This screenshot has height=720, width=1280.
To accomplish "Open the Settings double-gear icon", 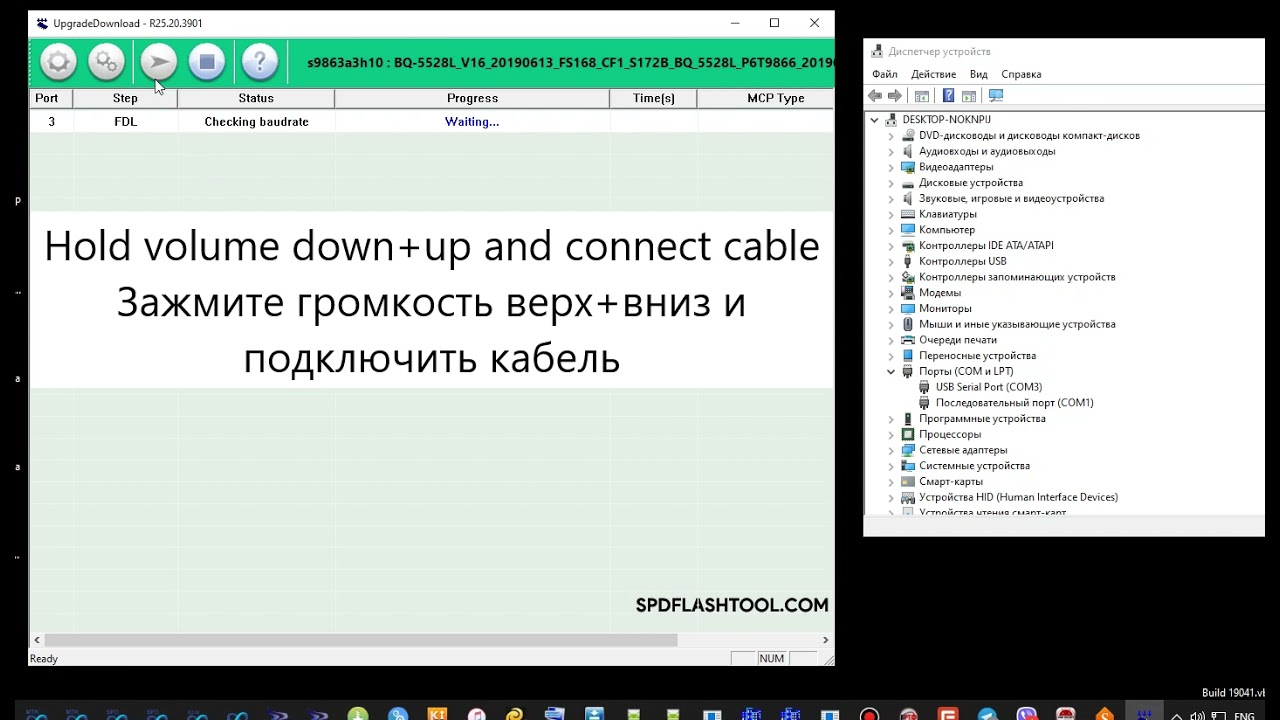I will [x=106, y=63].
